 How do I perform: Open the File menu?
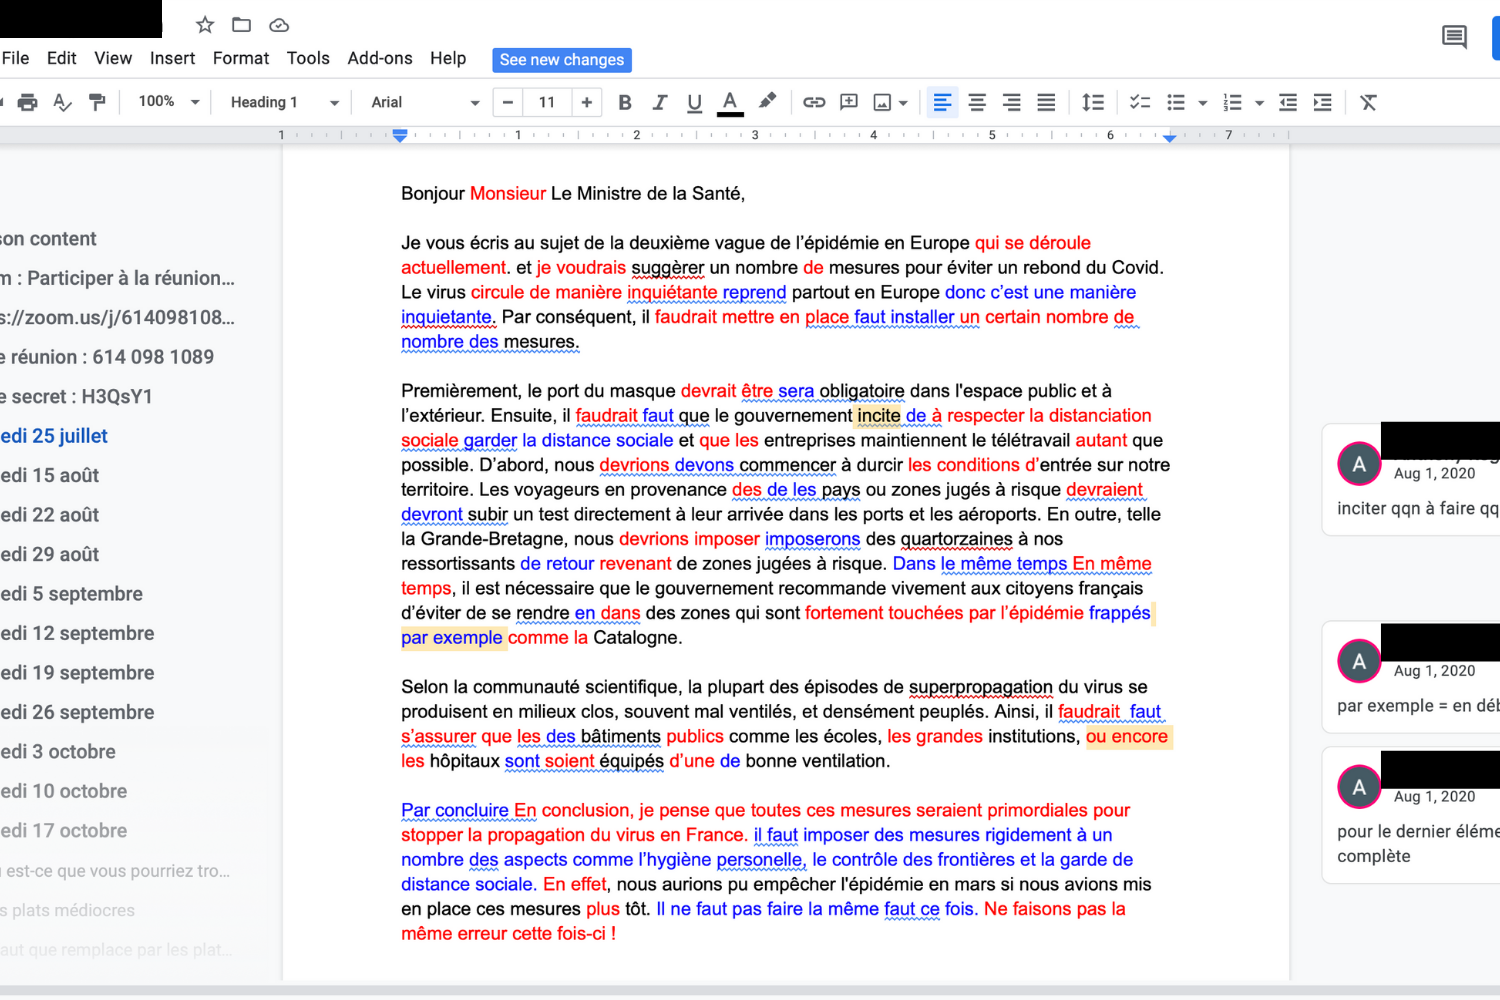click(15, 58)
